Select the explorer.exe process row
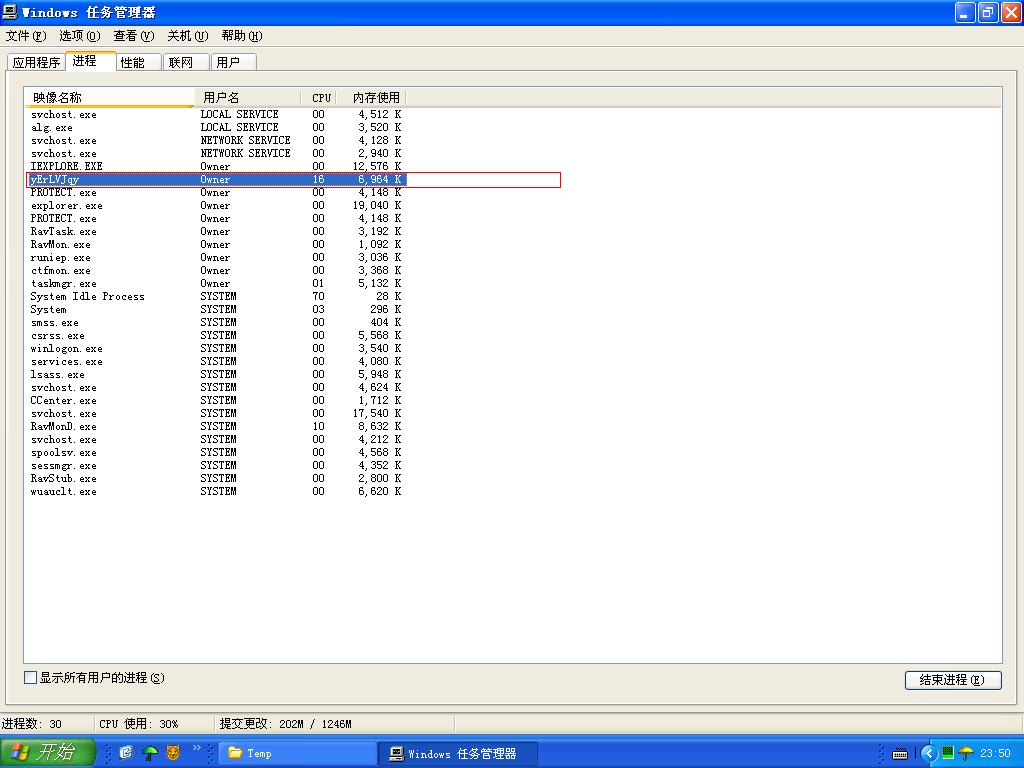This screenshot has height=768, width=1024. click(216, 206)
